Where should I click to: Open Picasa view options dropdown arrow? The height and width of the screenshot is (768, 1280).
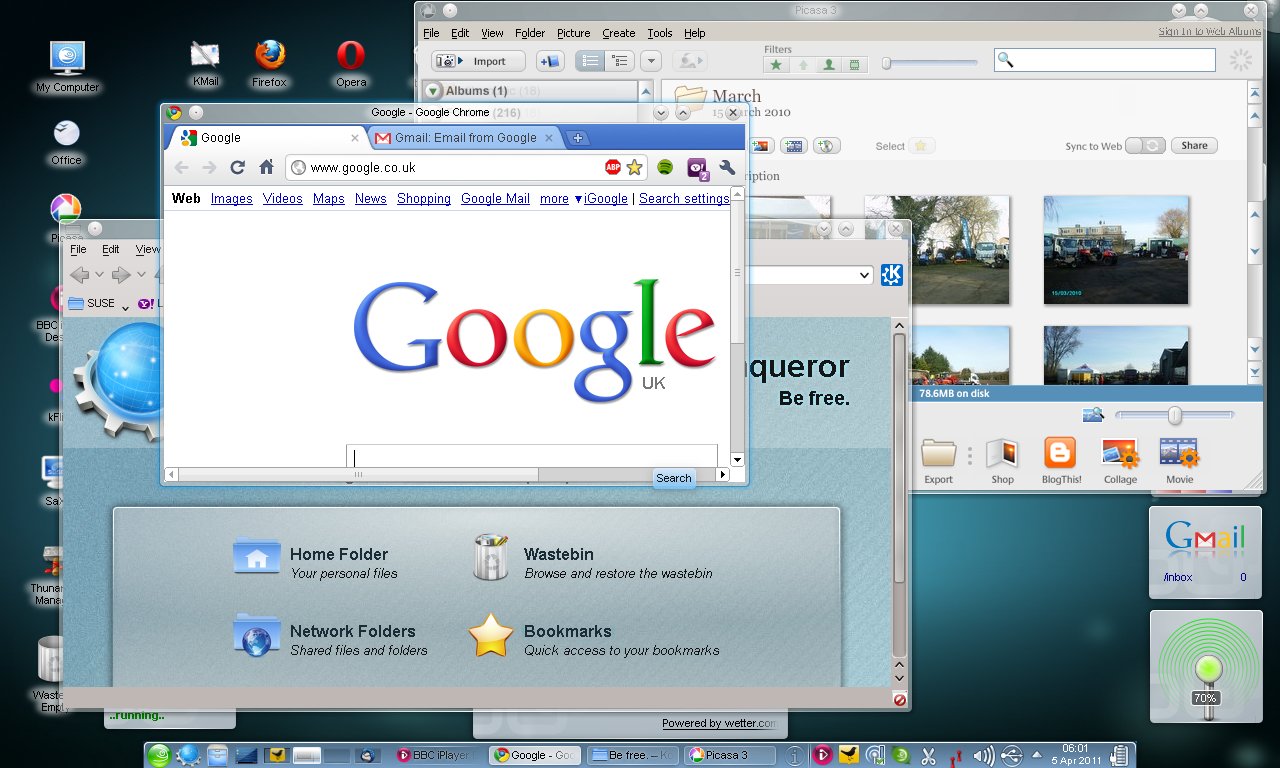651,61
